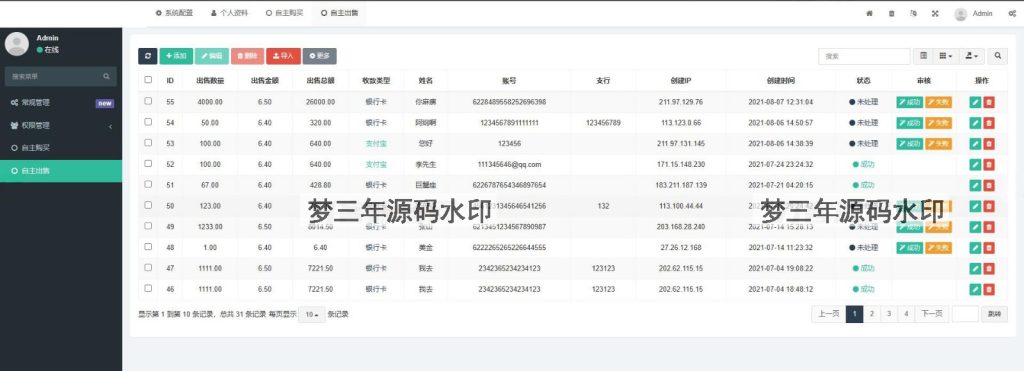Toggle fullscreen with the expand arrows icon
The width and height of the screenshot is (1024, 371).
click(x=935, y=13)
